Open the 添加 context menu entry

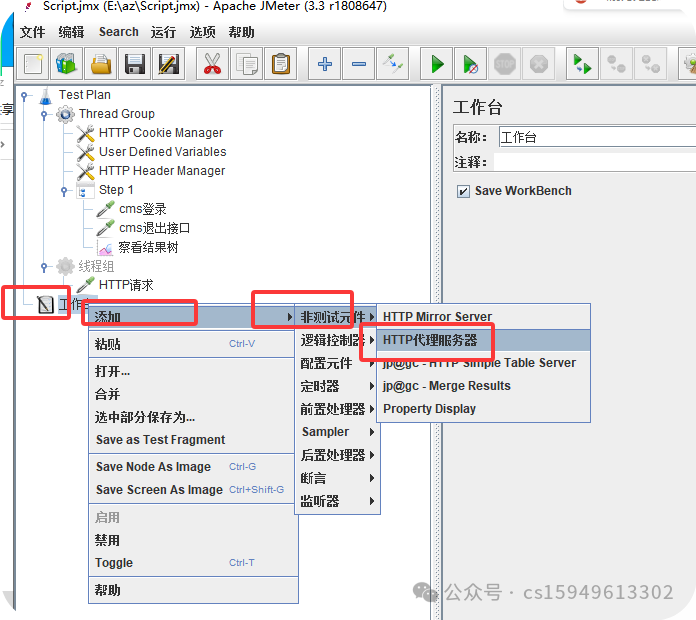pos(193,317)
